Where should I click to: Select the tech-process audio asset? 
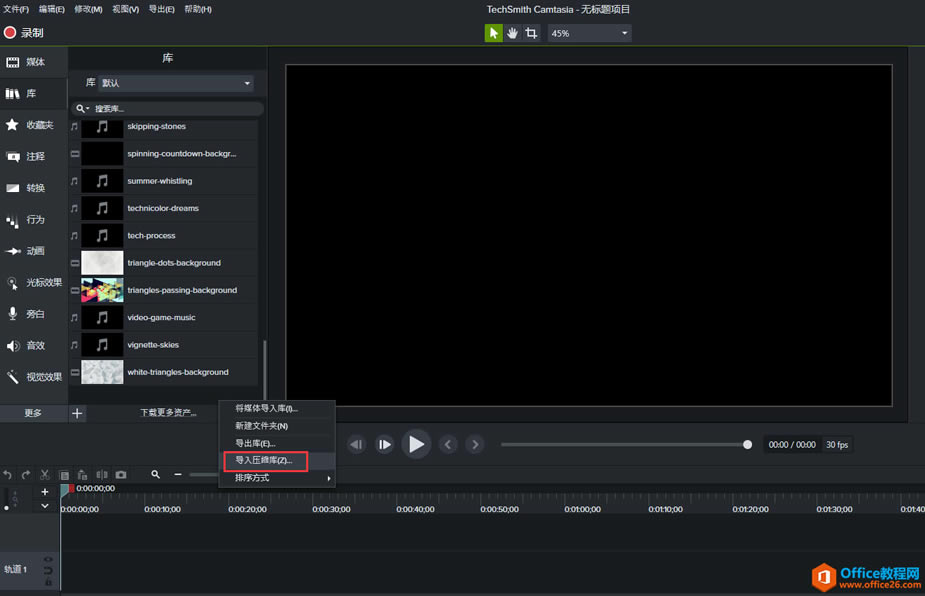point(164,235)
